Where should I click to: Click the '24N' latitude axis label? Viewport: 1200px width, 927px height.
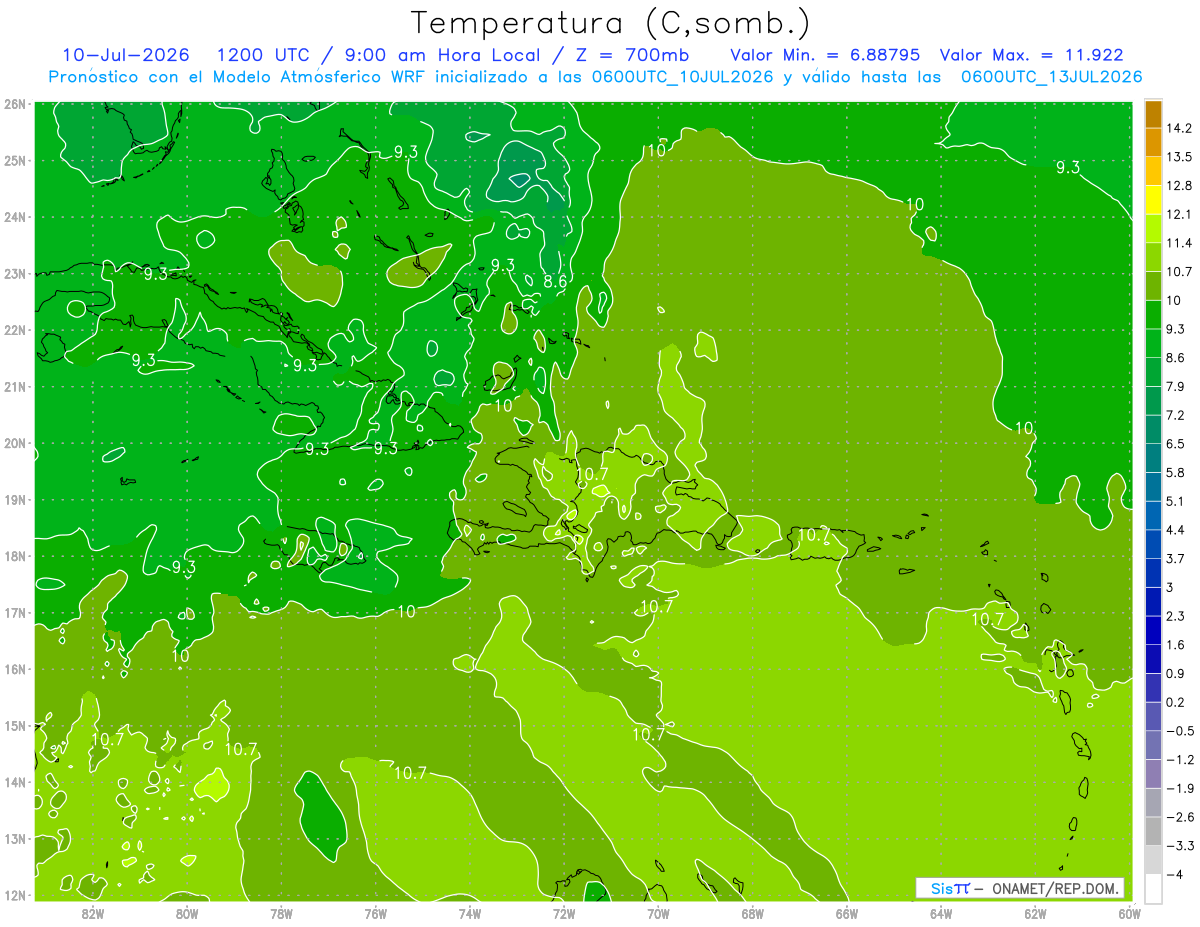click(x=14, y=217)
